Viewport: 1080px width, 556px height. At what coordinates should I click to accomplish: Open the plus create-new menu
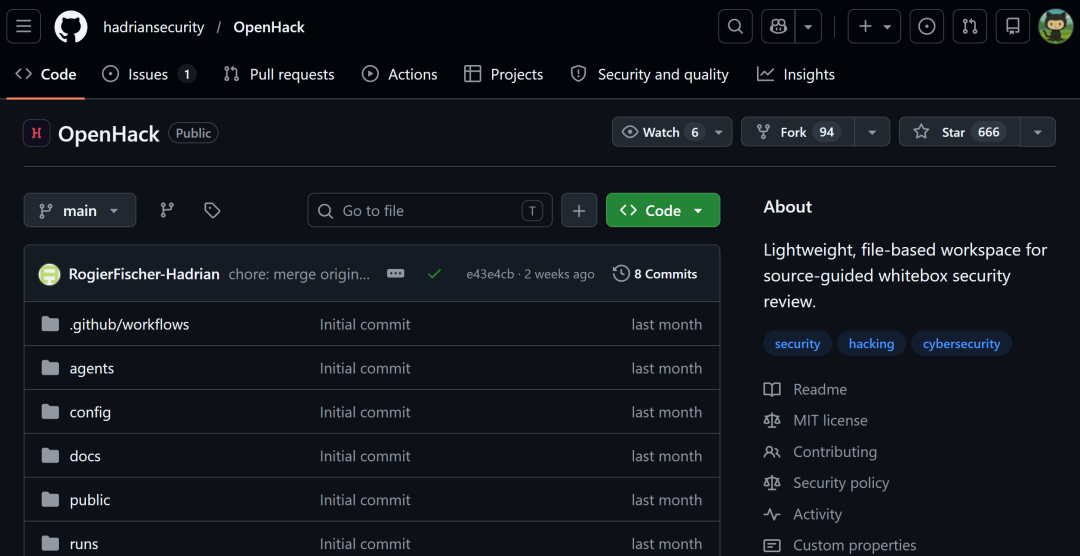pos(874,27)
